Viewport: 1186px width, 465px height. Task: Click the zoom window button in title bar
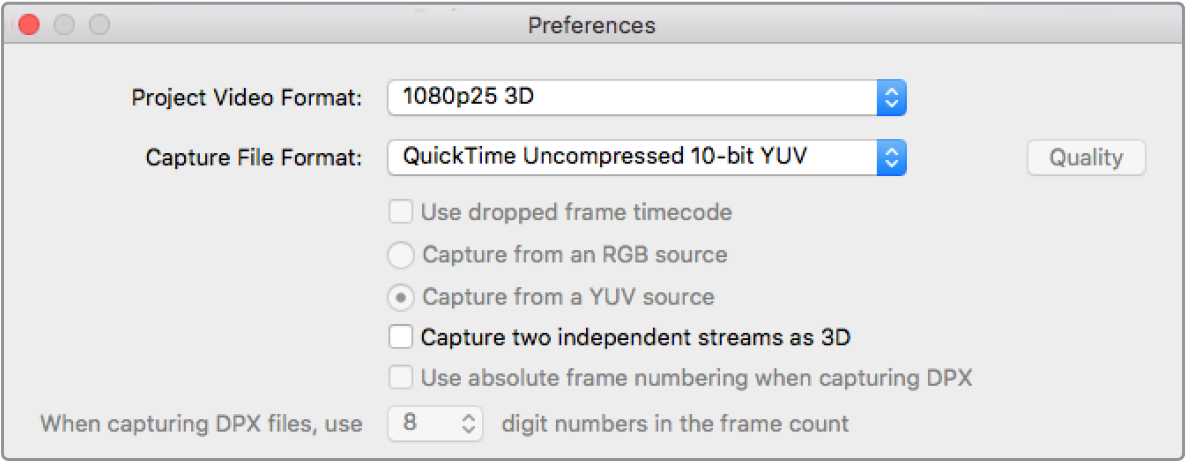click(x=98, y=25)
